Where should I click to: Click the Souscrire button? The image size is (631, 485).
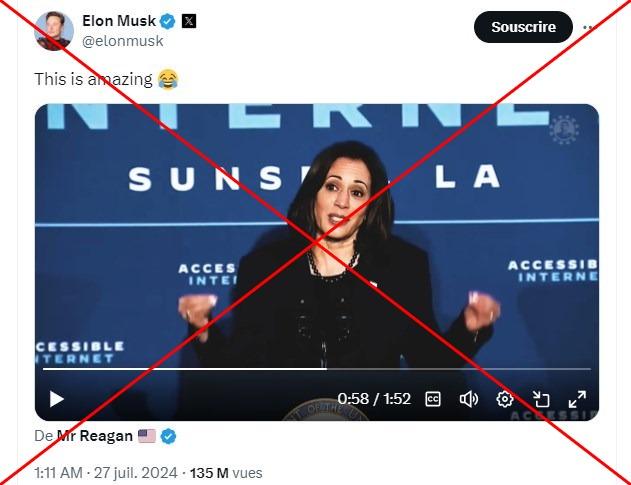523,27
